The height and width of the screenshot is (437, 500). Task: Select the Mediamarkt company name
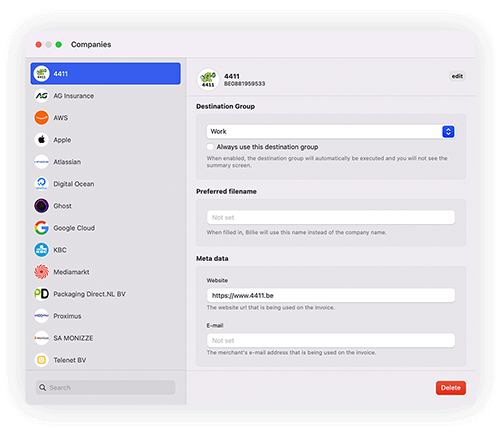71,272
